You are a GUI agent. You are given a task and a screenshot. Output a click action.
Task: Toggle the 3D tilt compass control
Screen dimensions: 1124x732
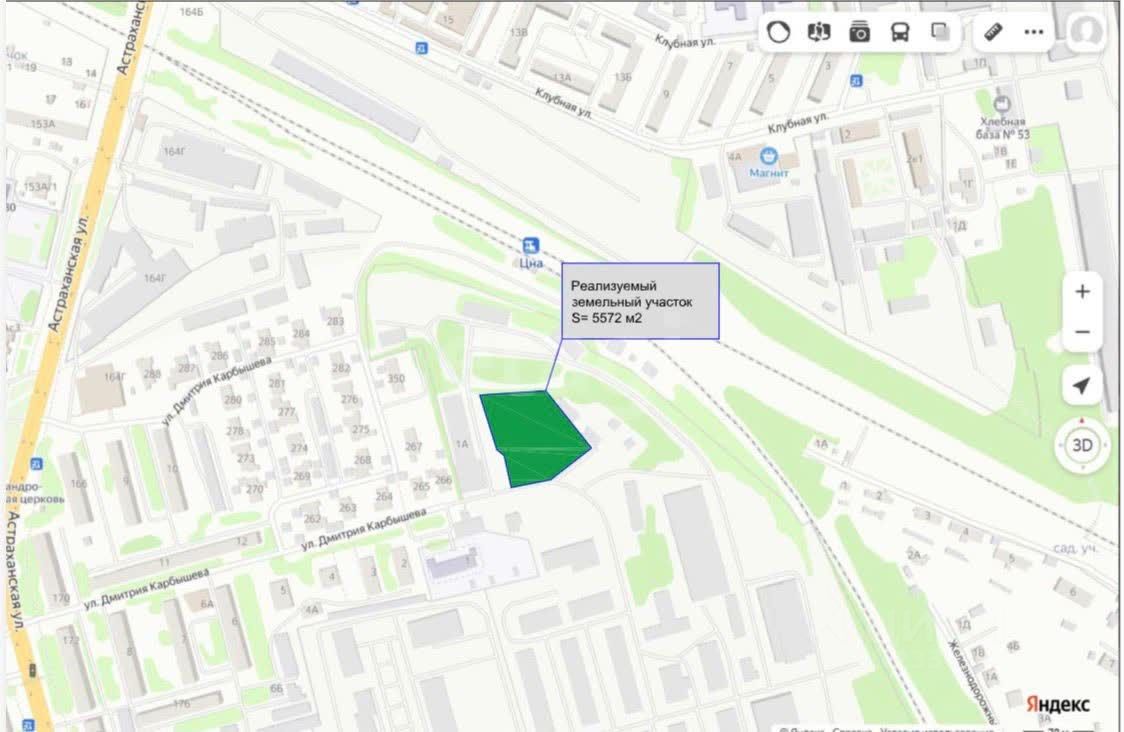point(1082,445)
